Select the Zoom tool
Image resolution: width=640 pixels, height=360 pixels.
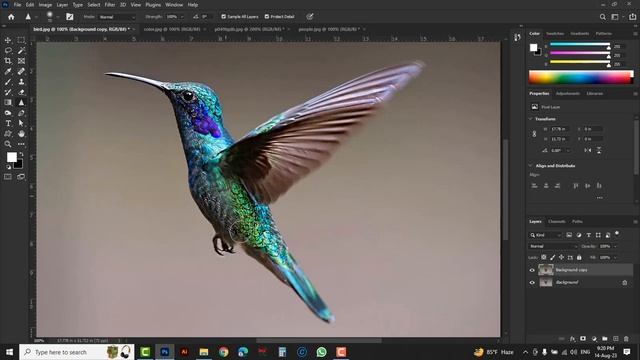[x=8, y=144]
